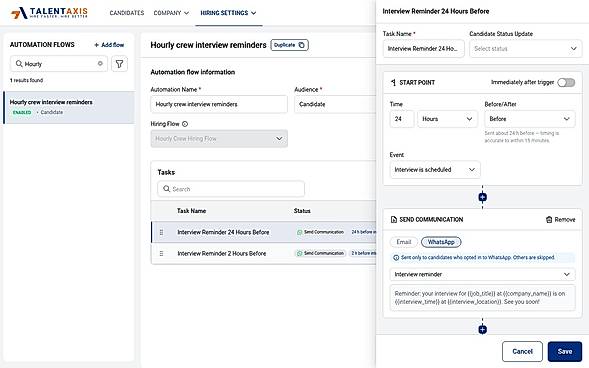Screen dimensions: 589x368
Task: Cancel the task edits
Action: (522, 351)
